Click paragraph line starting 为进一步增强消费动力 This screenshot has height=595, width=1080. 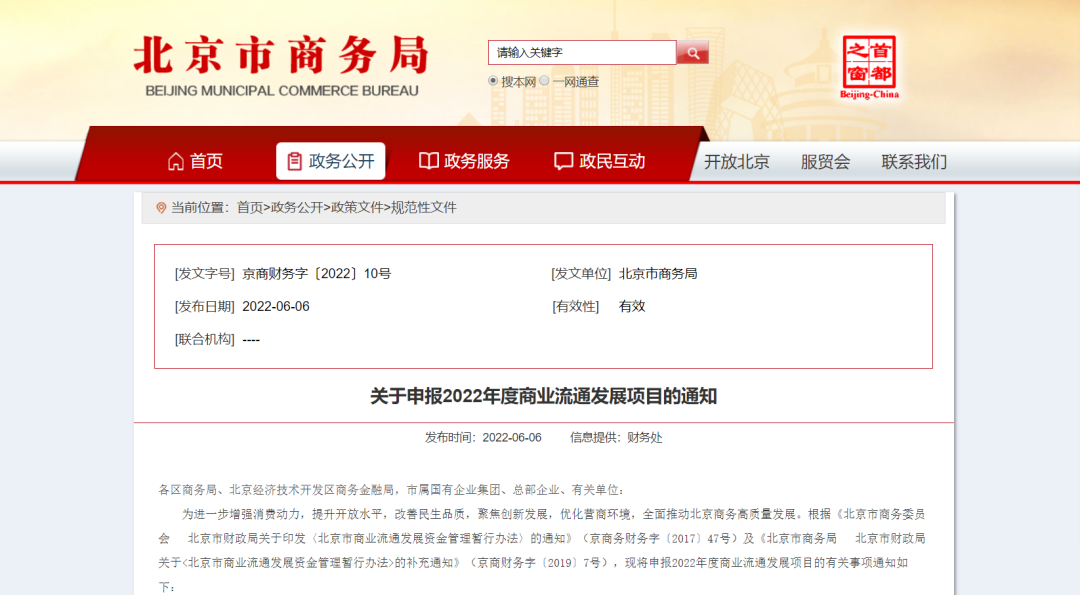pos(553,514)
